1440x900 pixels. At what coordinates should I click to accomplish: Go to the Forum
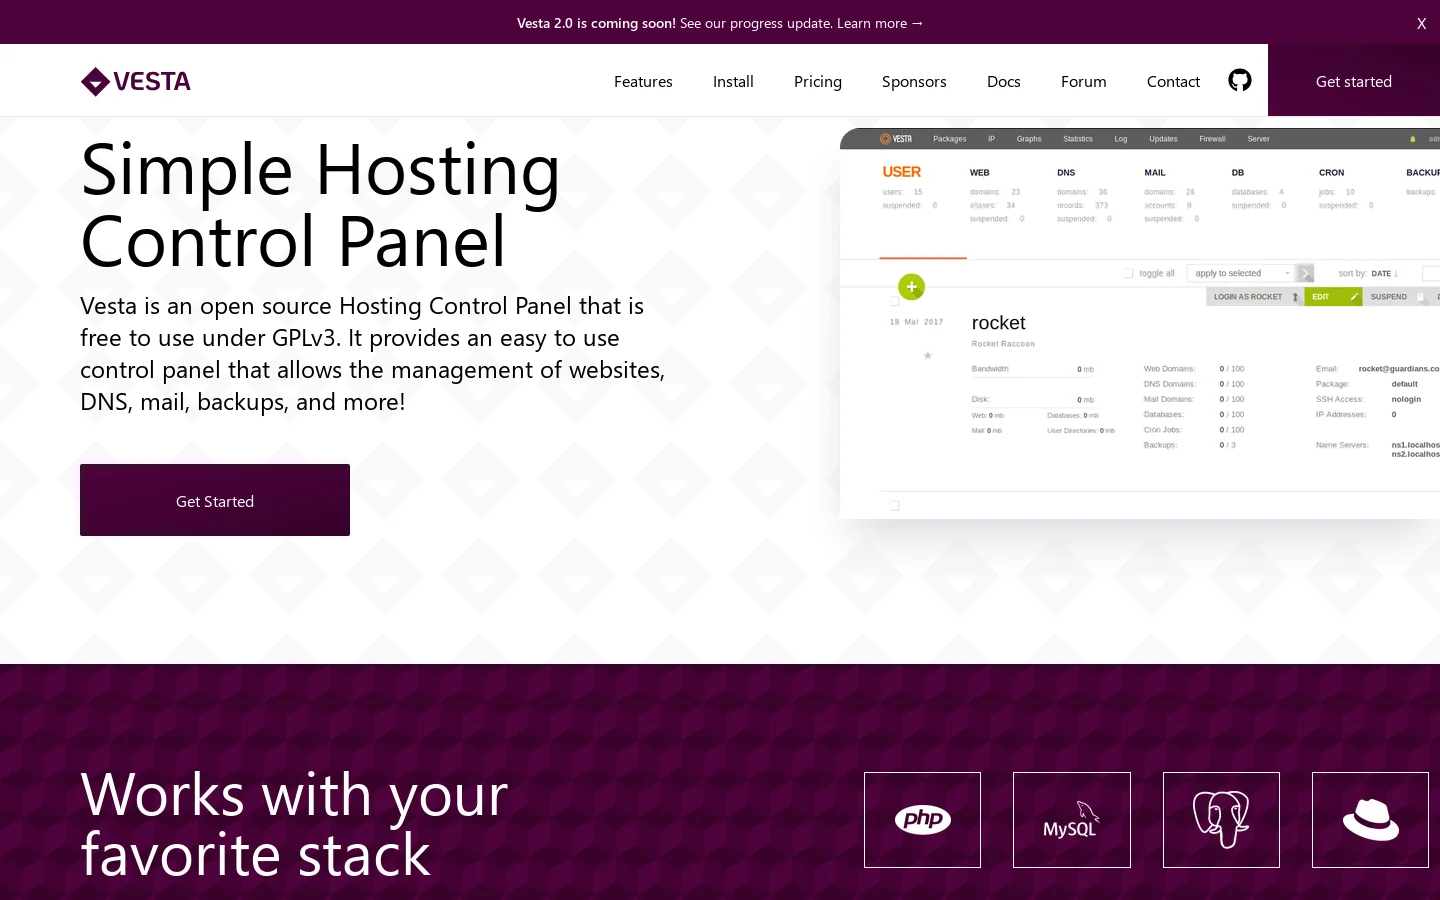pyautogui.click(x=1084, y=82)
